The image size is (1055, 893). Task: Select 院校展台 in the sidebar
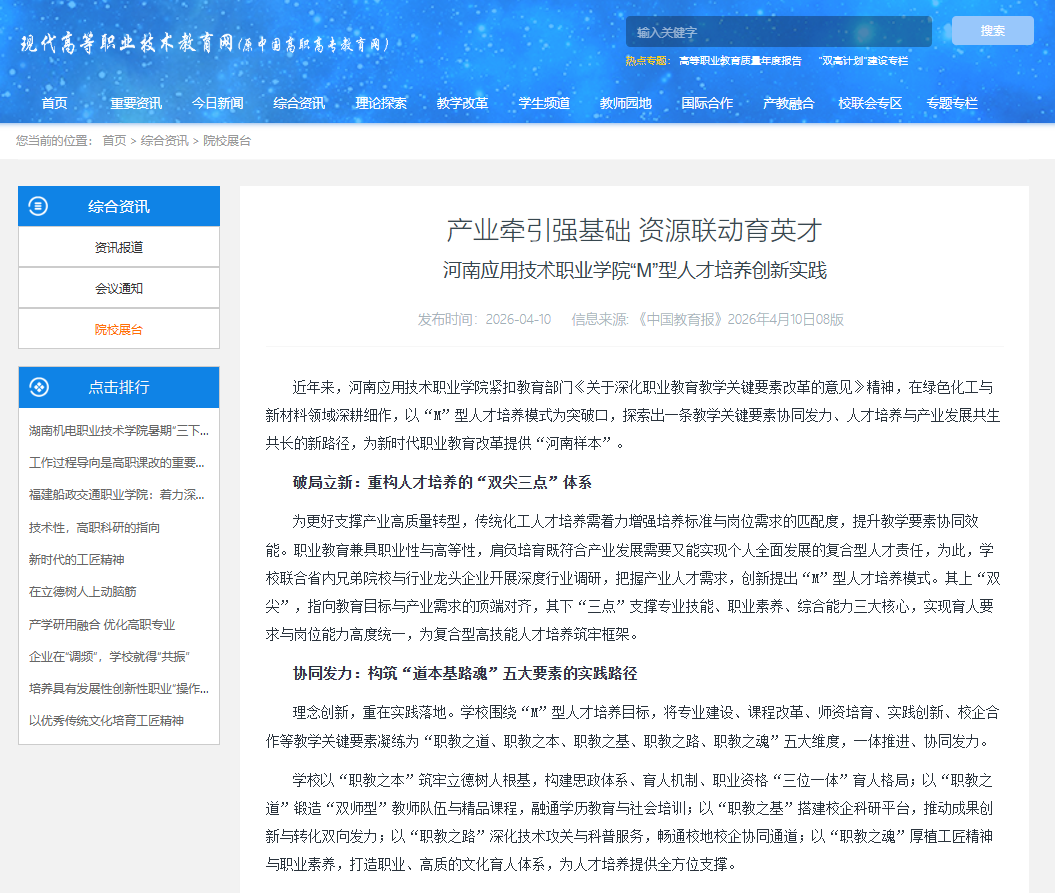pyautogui.click(x=119, y=329)
